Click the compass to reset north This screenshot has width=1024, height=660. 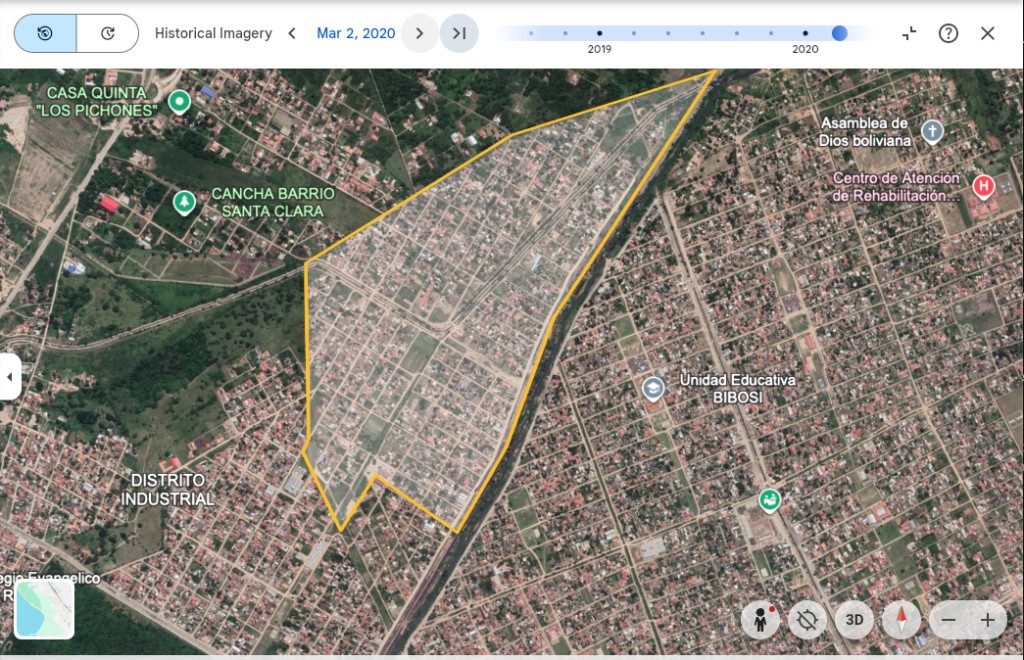pyautogui.click(x=901, y=620)
